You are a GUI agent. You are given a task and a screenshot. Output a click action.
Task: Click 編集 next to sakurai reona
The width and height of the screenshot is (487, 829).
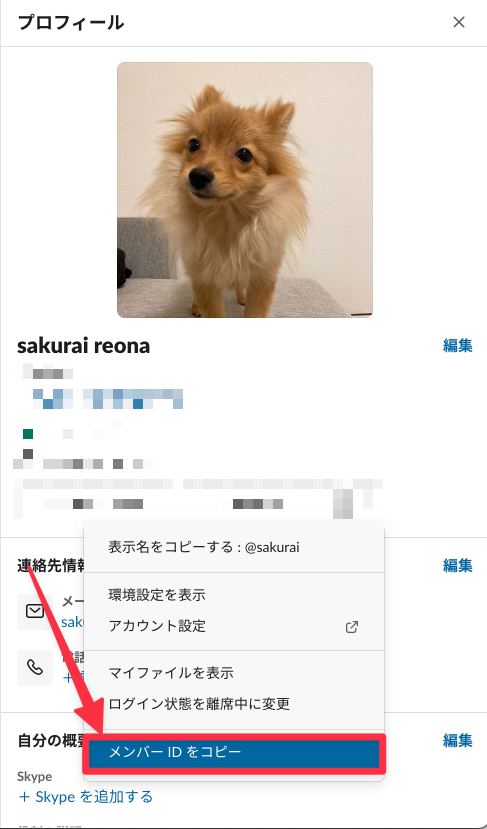457,345
